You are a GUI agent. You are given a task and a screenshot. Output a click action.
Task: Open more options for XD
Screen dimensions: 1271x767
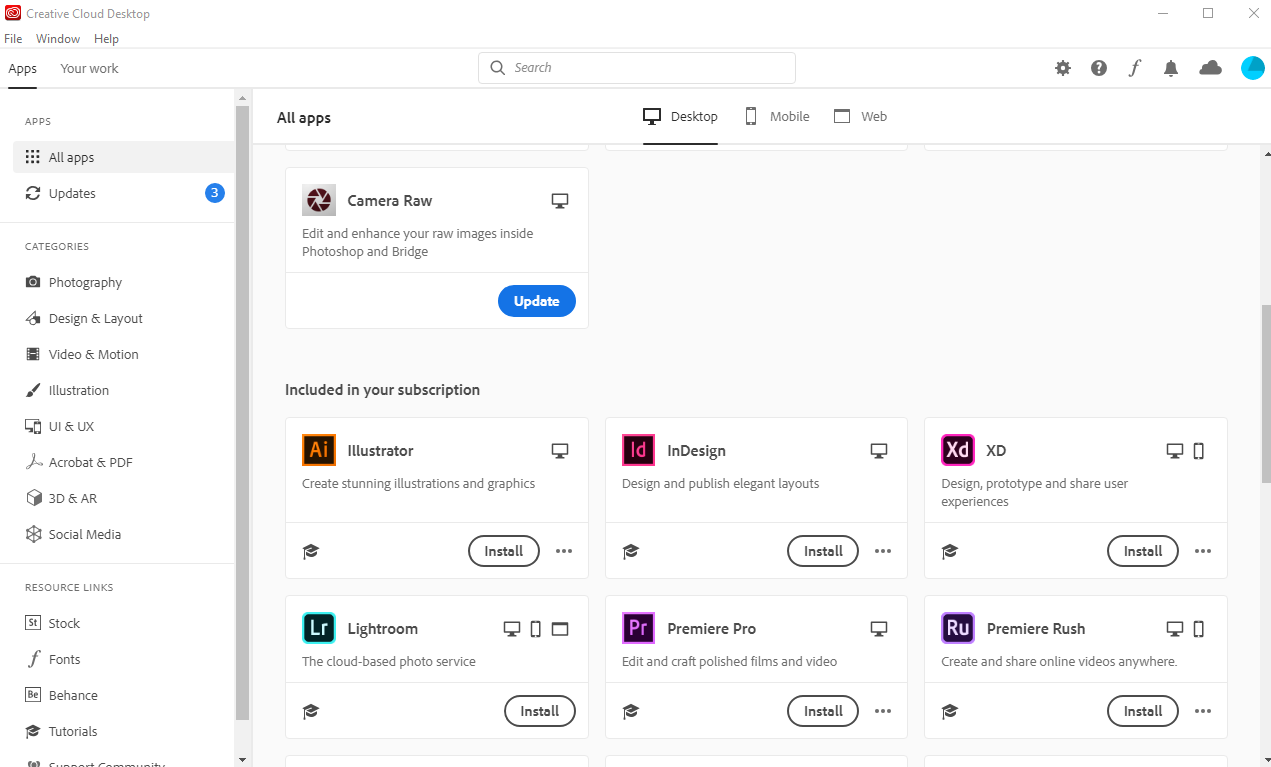coord(1203,551)
